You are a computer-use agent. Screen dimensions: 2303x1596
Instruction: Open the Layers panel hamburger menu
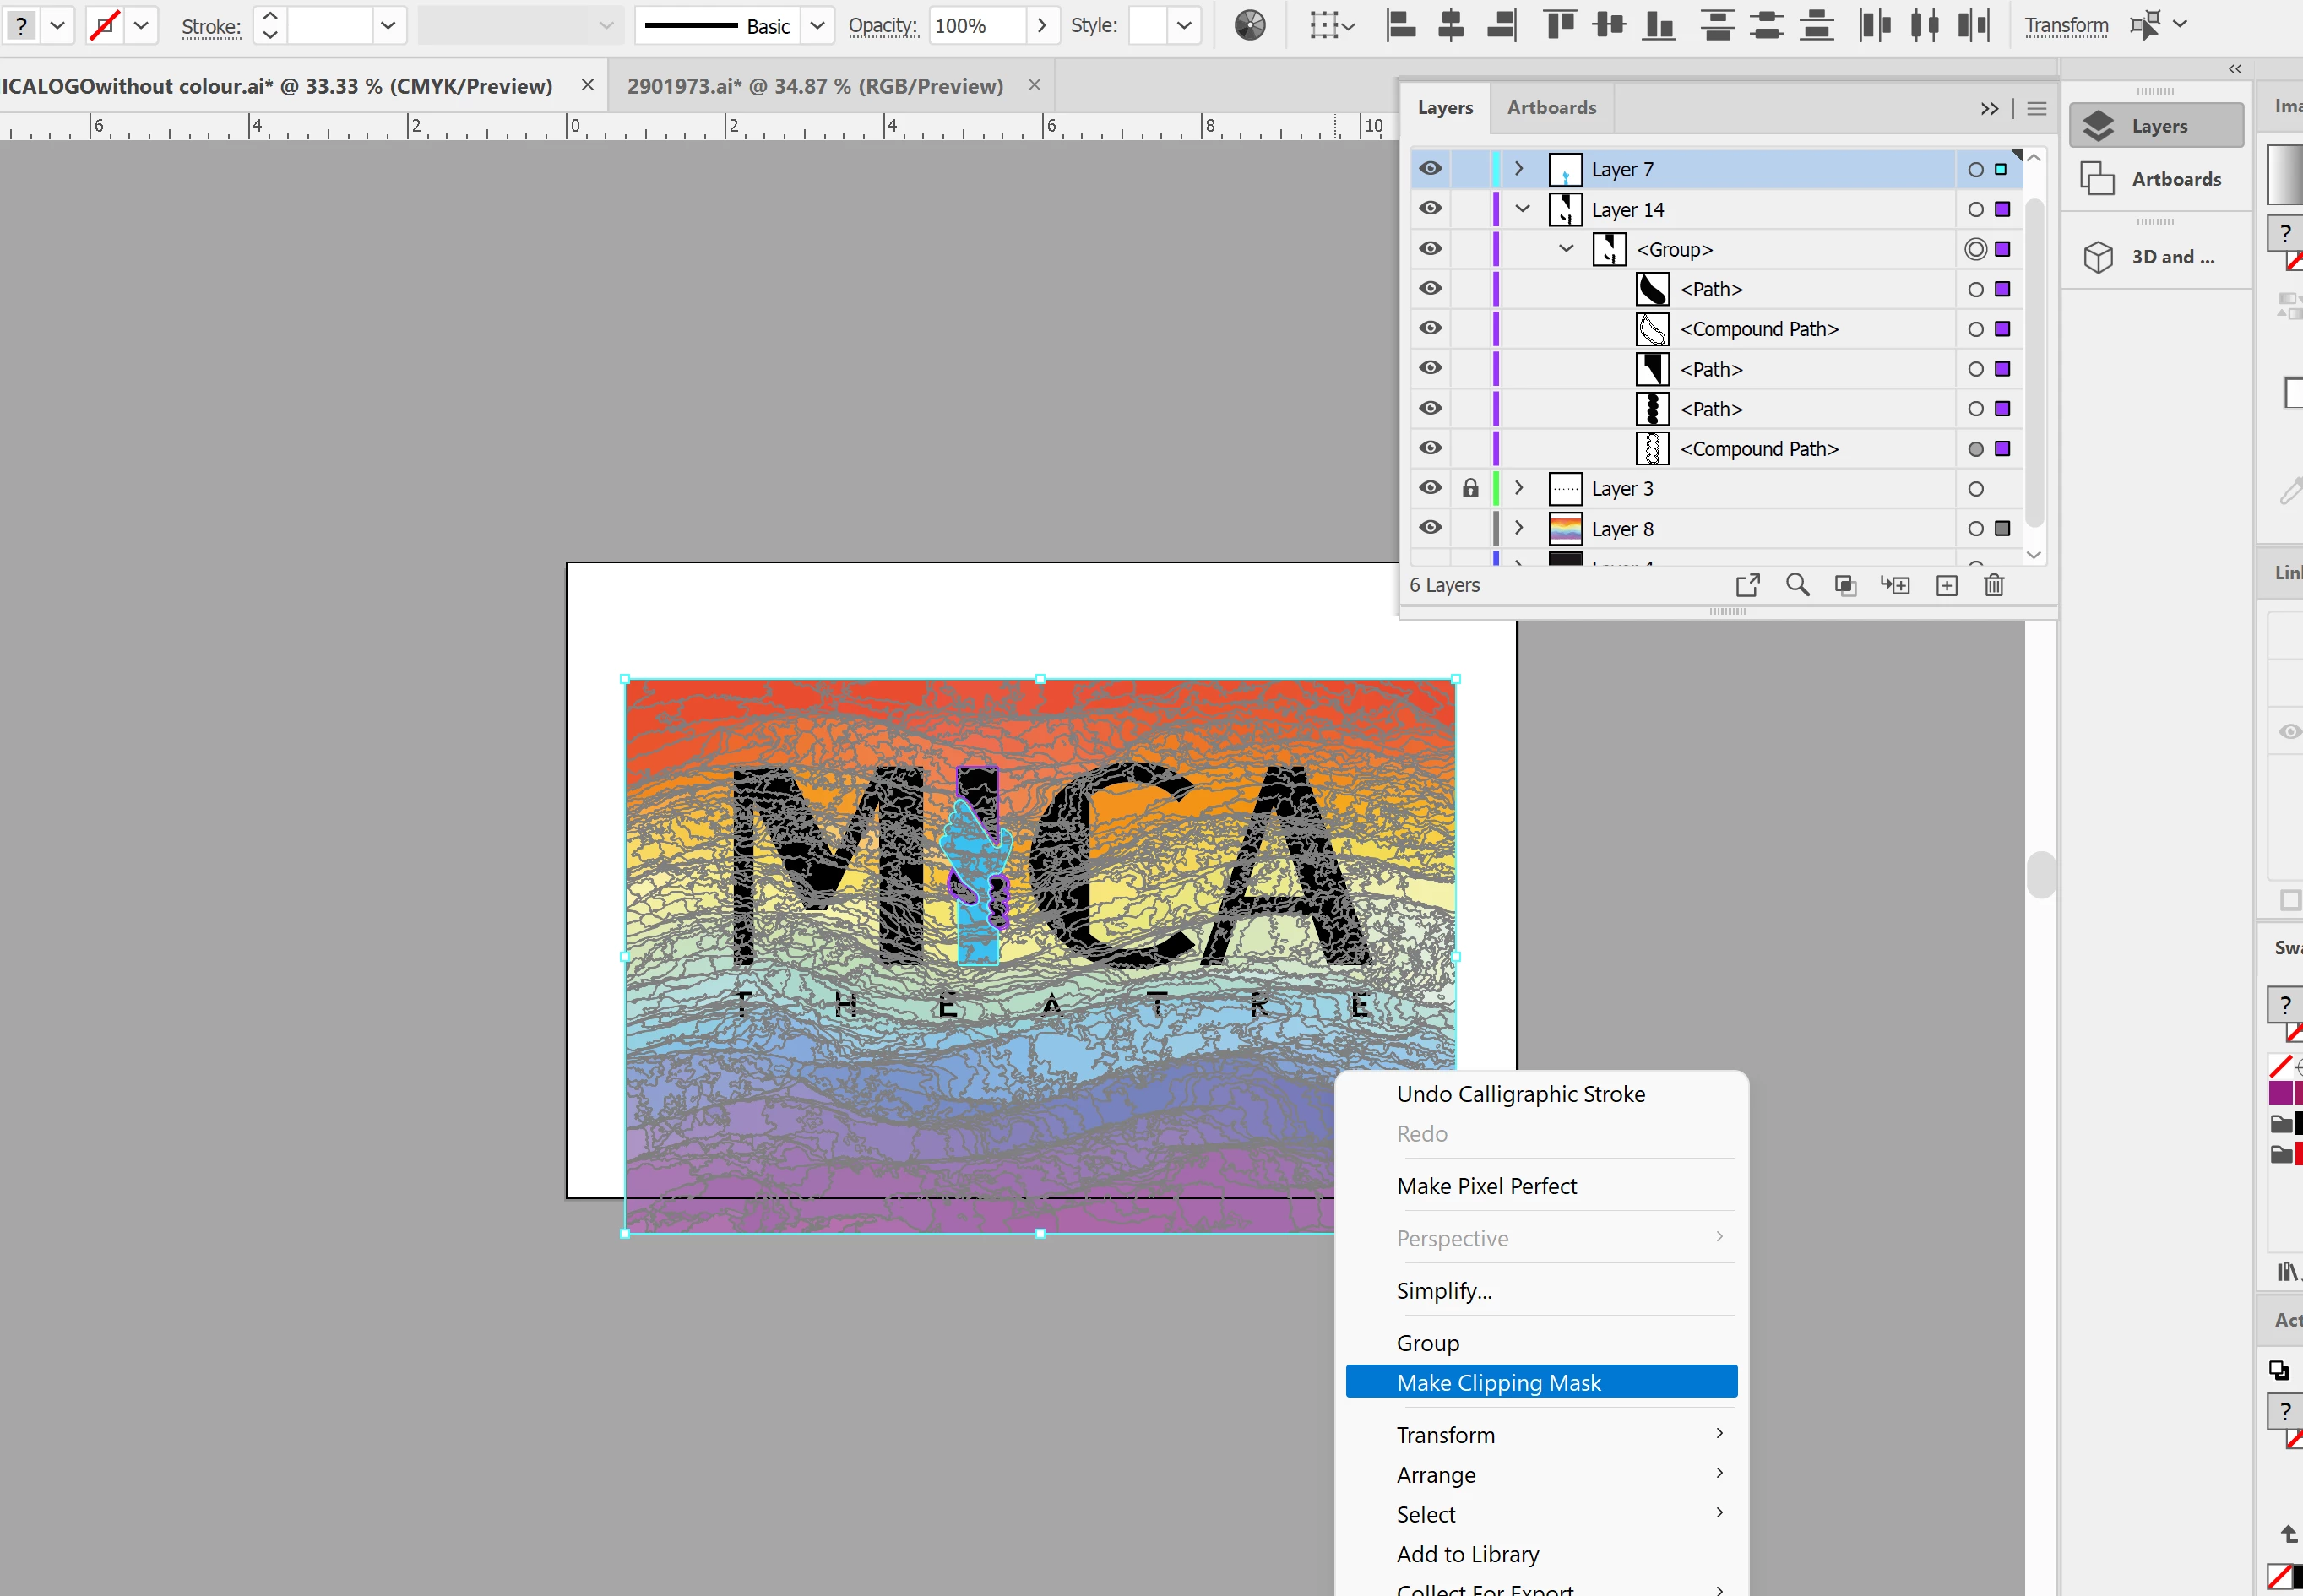2037,108
